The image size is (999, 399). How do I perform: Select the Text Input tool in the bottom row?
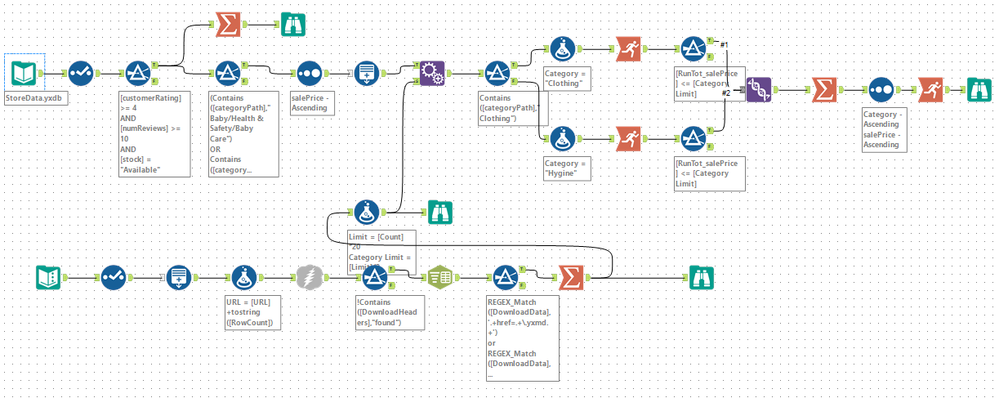click(x=49, y=277)
